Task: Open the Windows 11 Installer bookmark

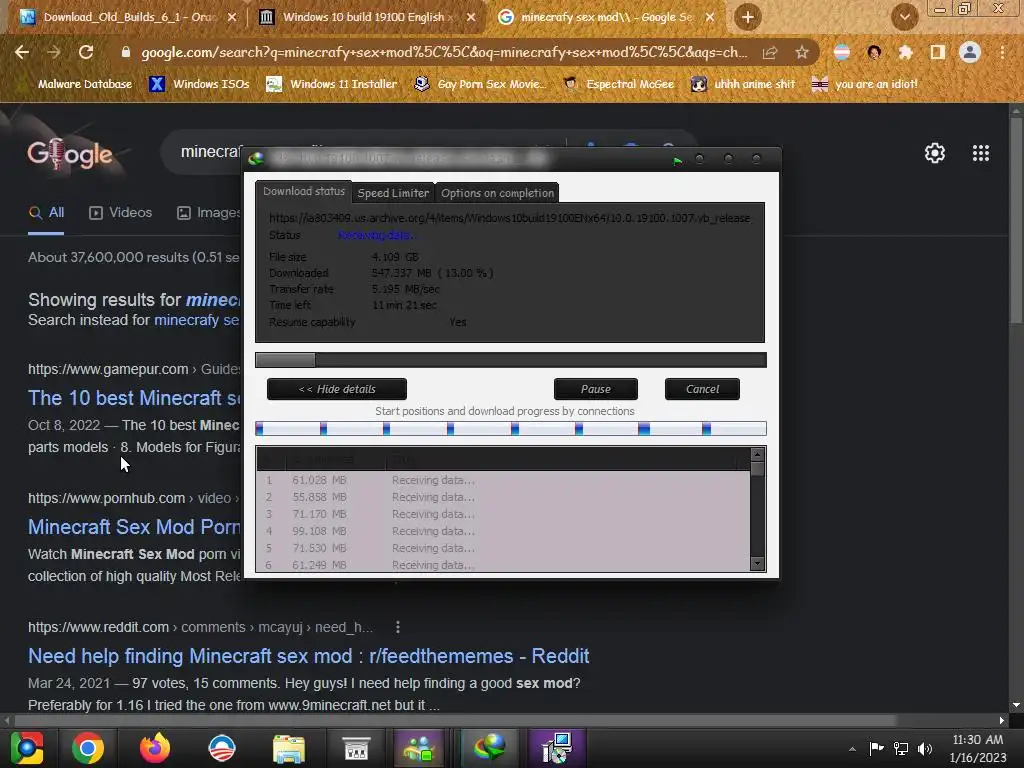Action: coord(332,84)
